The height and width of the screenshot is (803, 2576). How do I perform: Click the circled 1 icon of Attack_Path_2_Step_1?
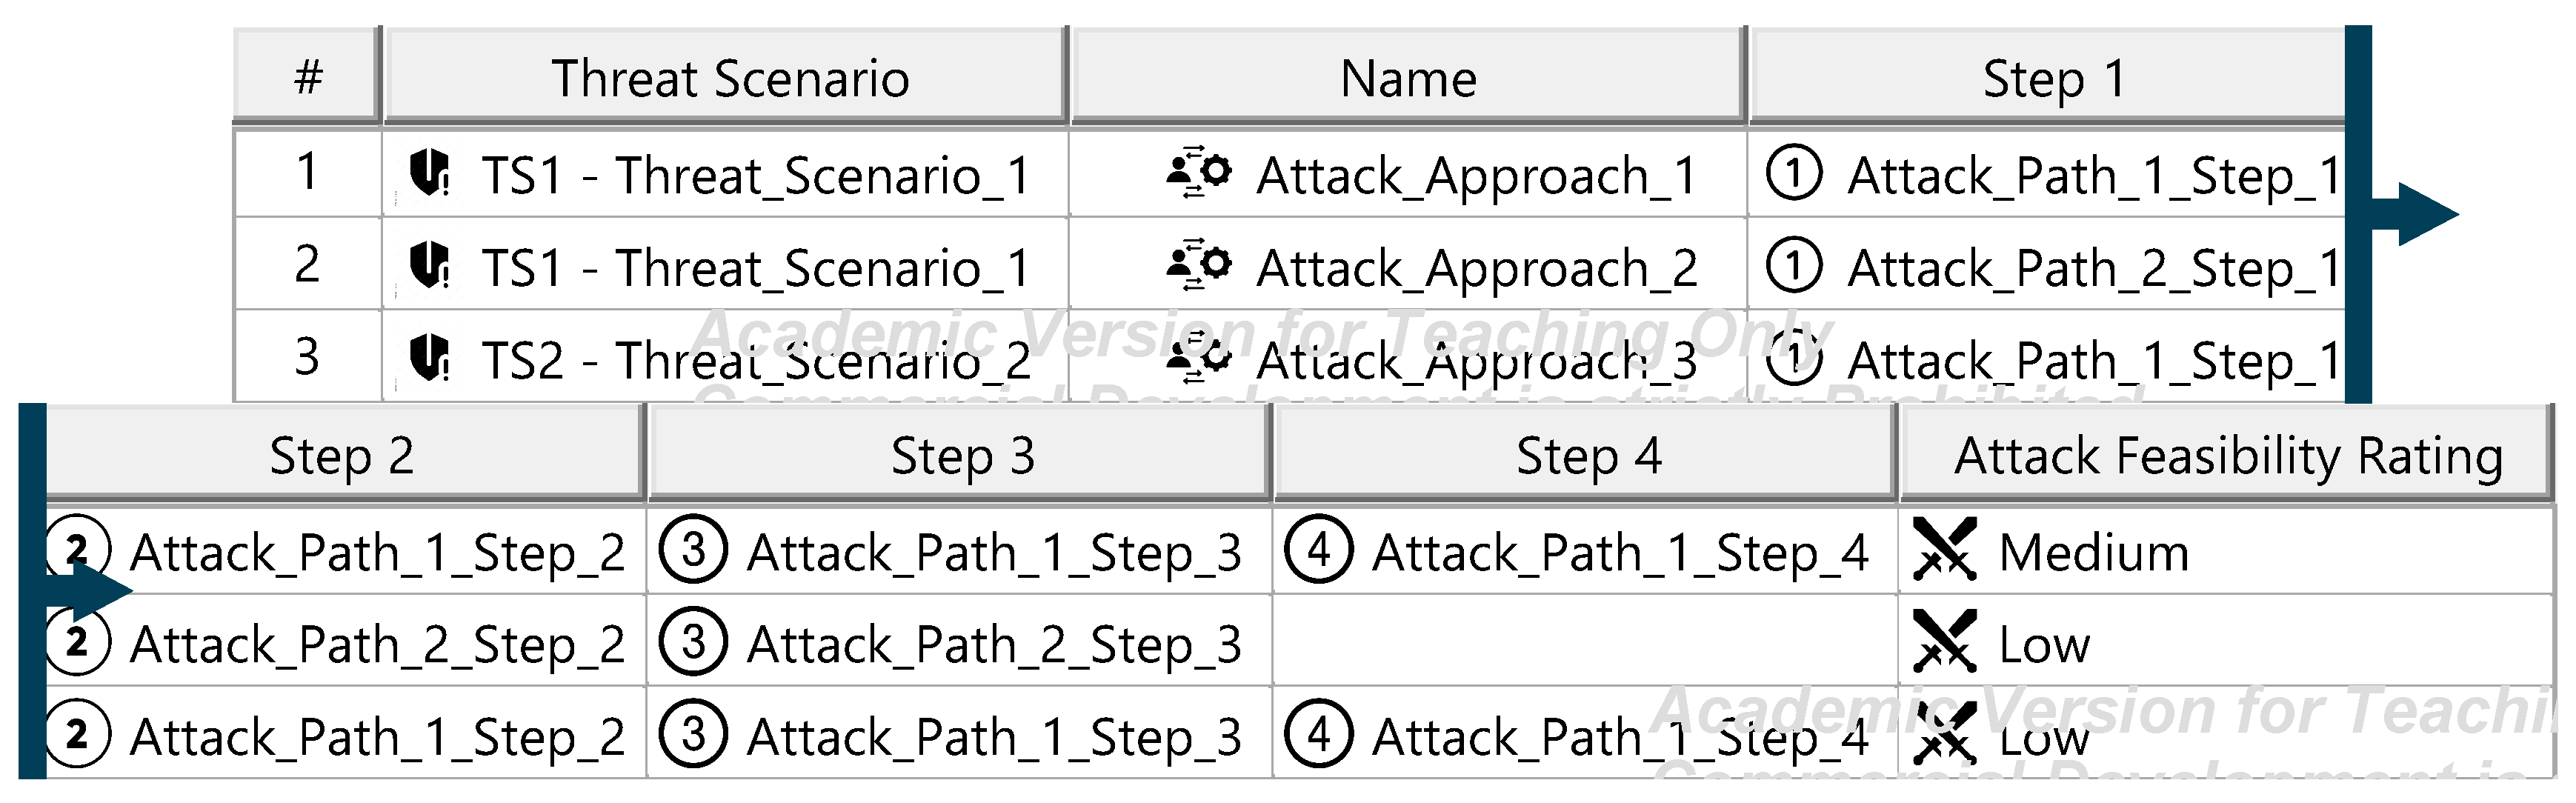point(1795,267)
